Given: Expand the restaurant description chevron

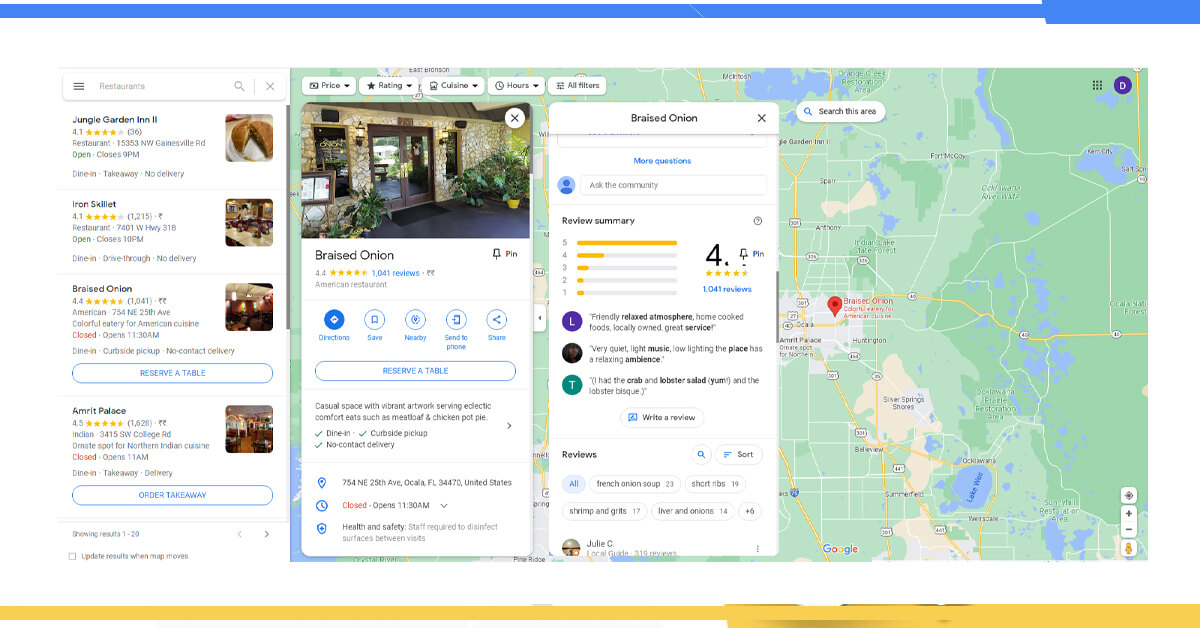Looking at the screenshot, I should pyautogui.click(x=509, y=425).
